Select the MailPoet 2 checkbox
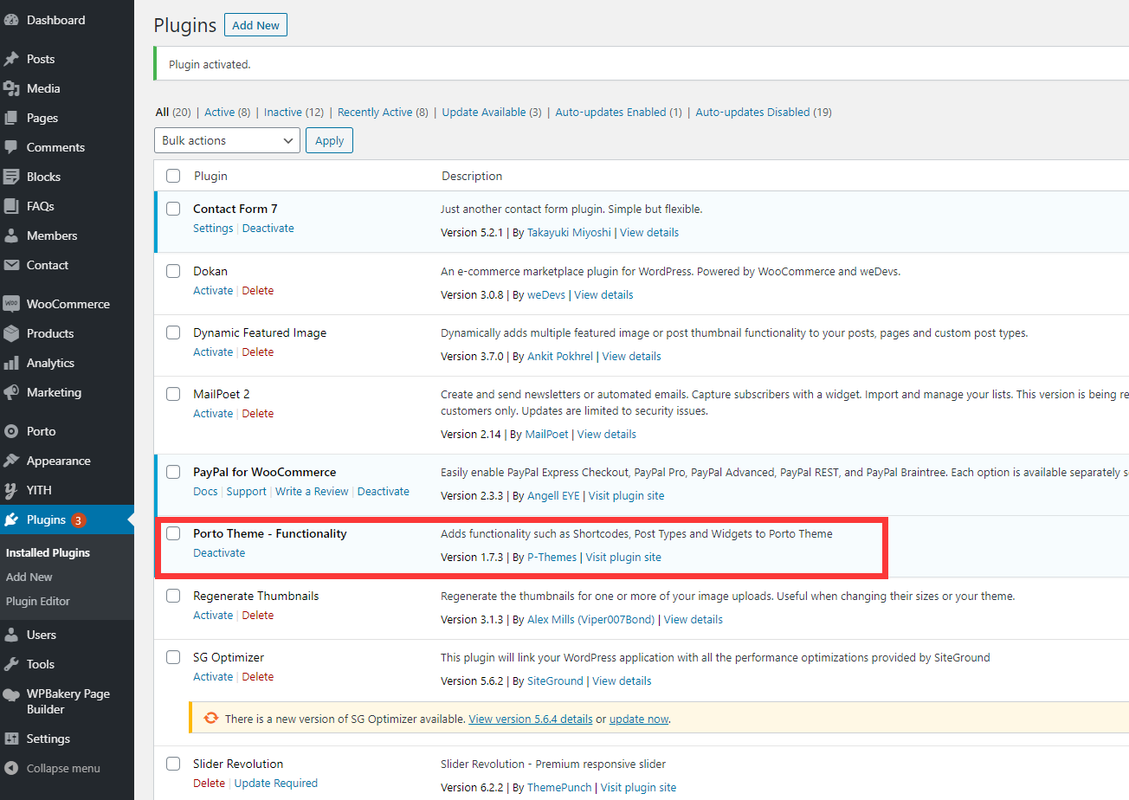1129x800 pixels. pyautogui.click(x=174, y=395)
